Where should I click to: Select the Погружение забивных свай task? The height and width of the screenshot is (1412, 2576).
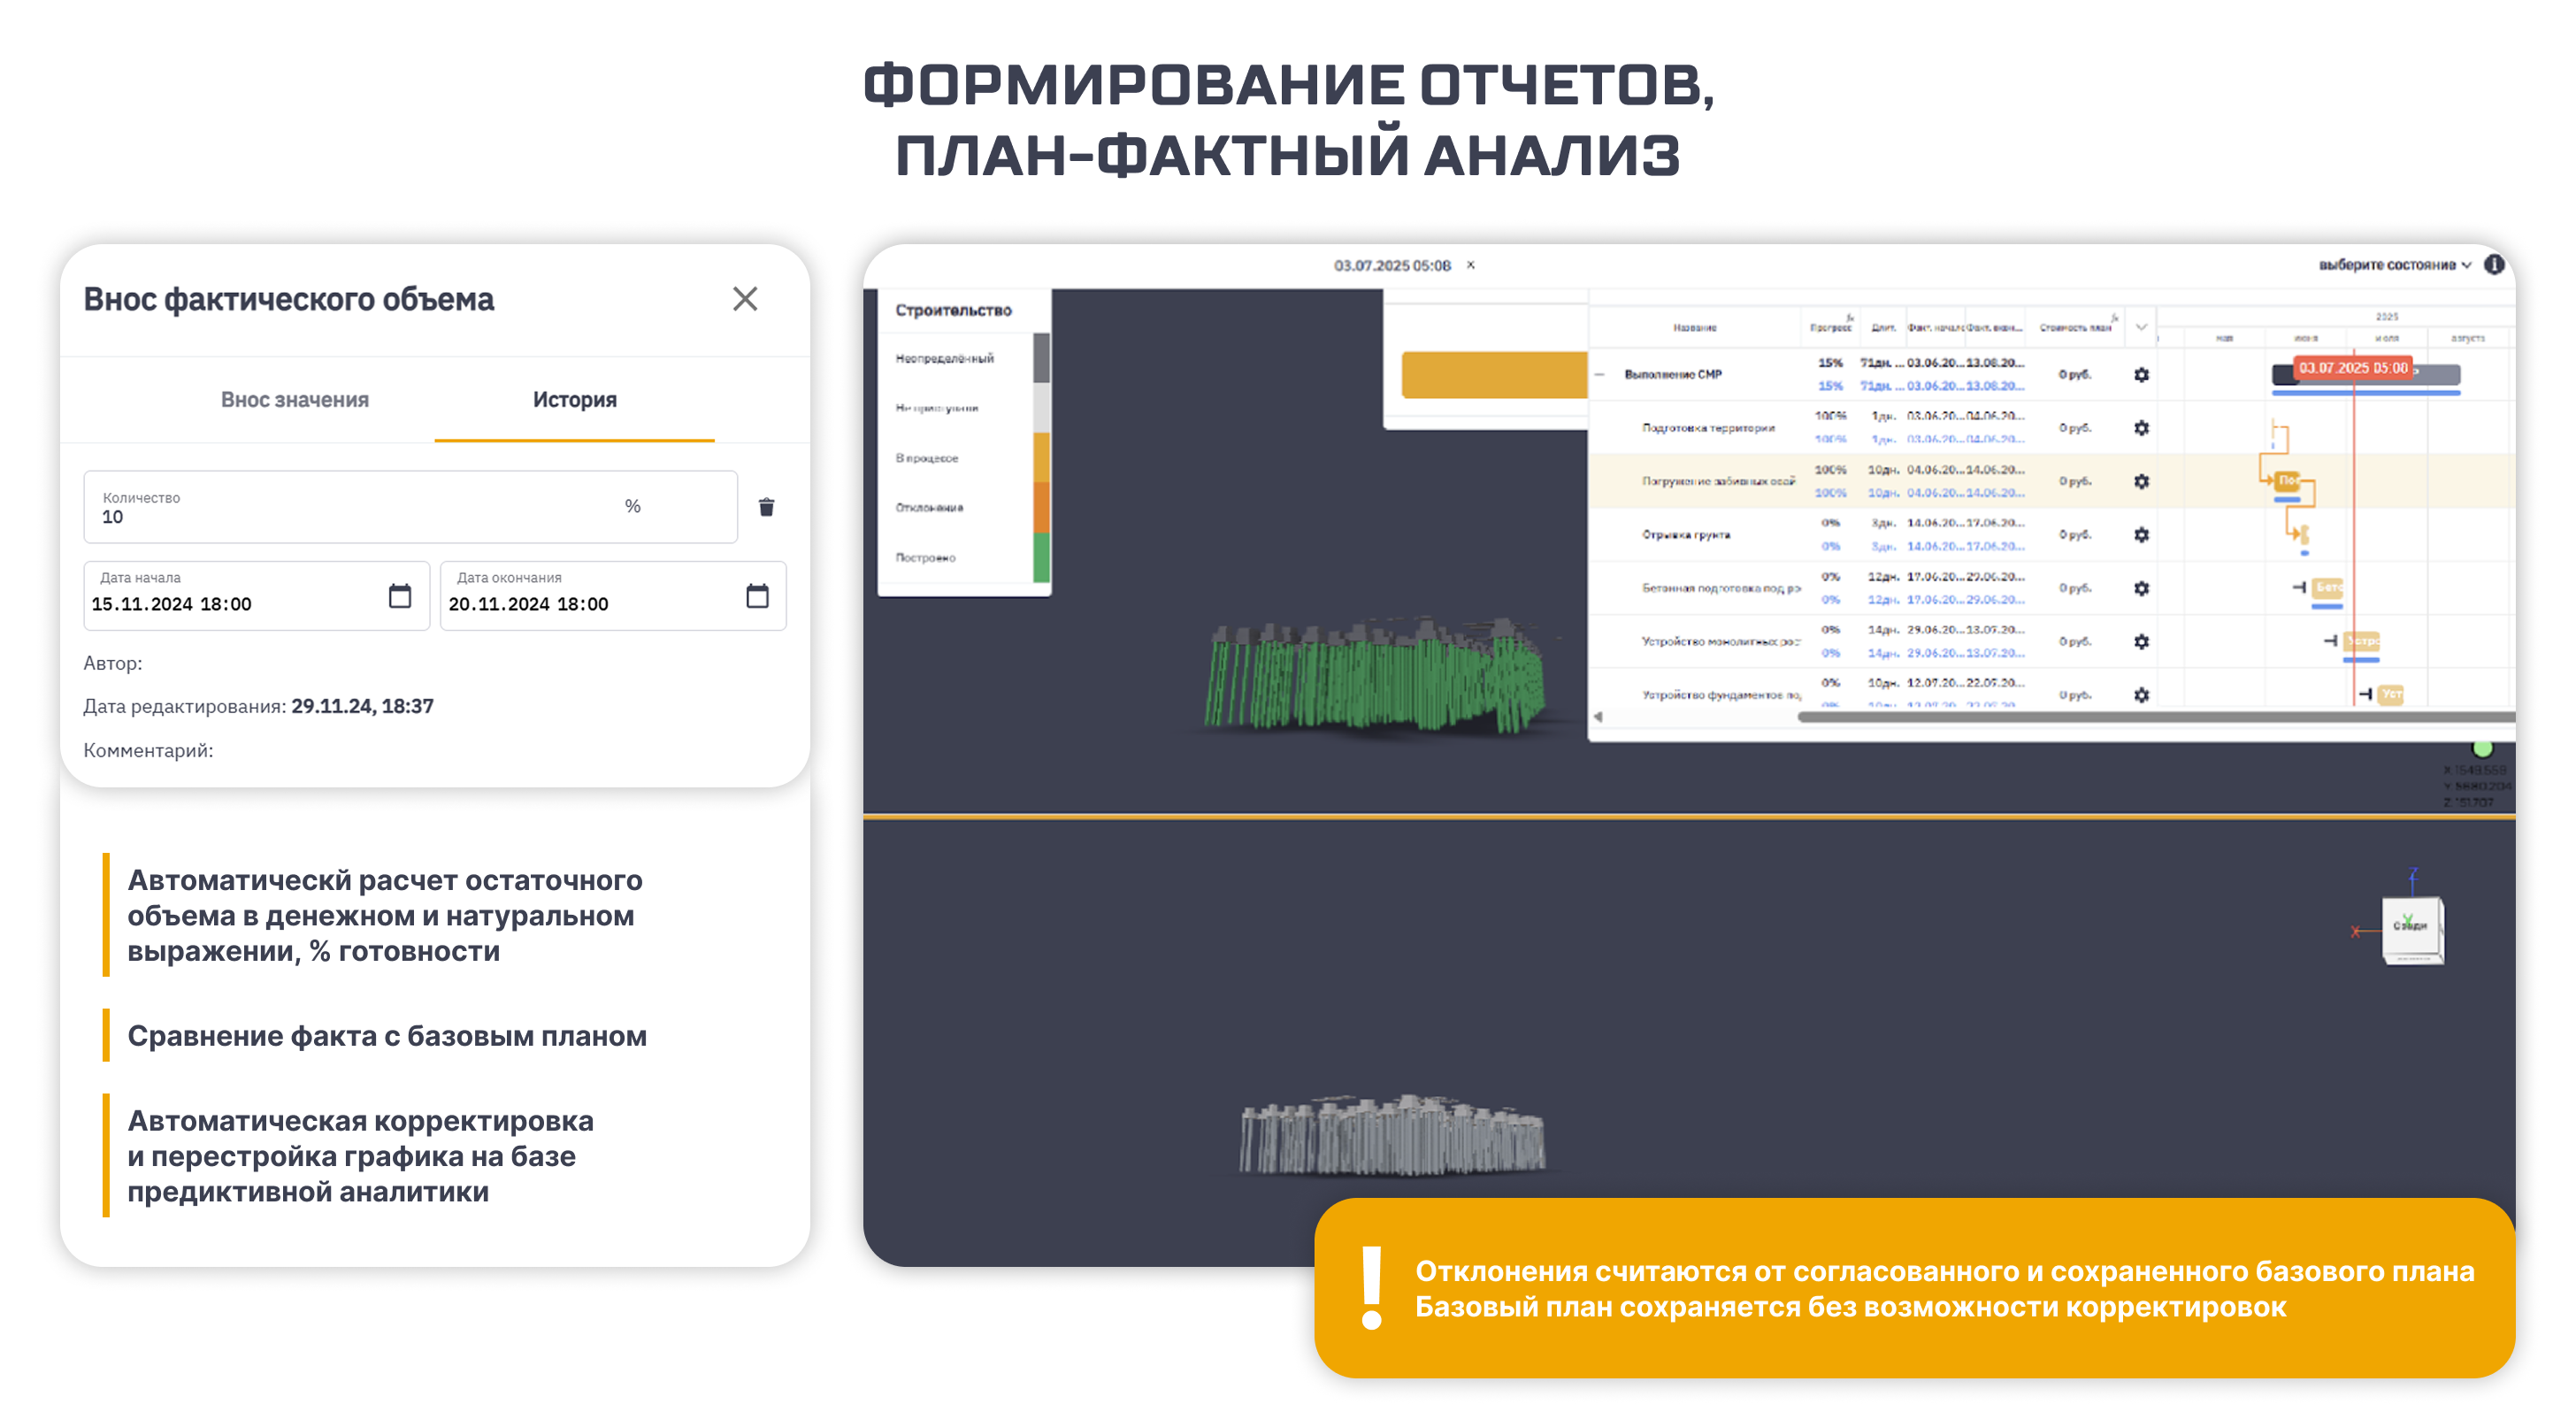coord(1718,482)
